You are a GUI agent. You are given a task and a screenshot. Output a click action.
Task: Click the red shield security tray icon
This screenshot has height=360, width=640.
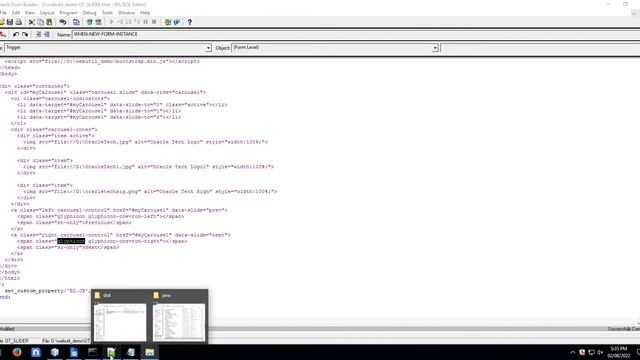click(x=582, y=352)
